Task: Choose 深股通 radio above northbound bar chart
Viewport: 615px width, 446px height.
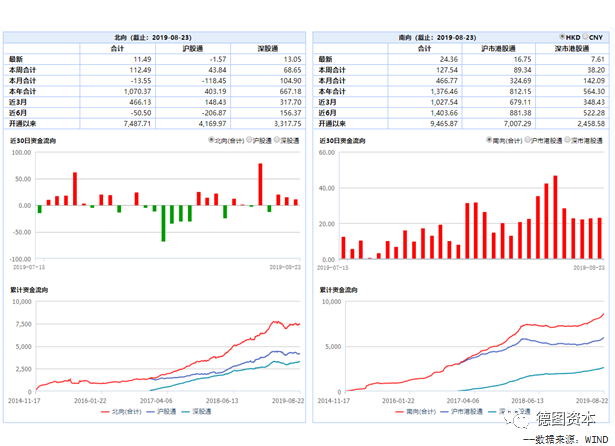Action: [x=275, y=141]
